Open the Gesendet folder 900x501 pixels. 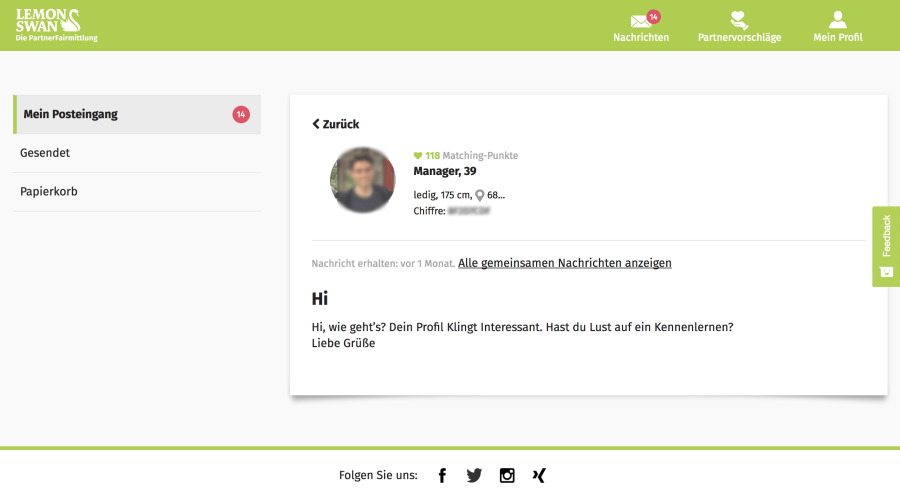(x=137, y=153)
